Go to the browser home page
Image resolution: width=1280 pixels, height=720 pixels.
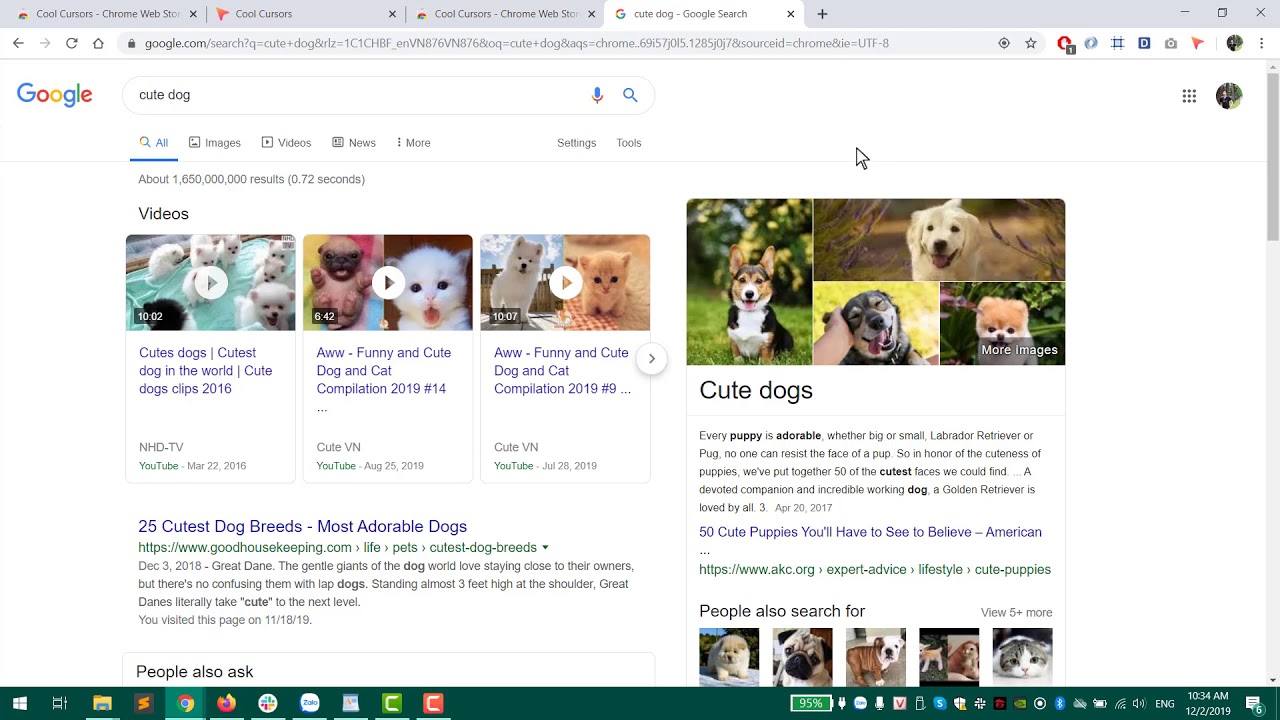(x=98, y=43)
